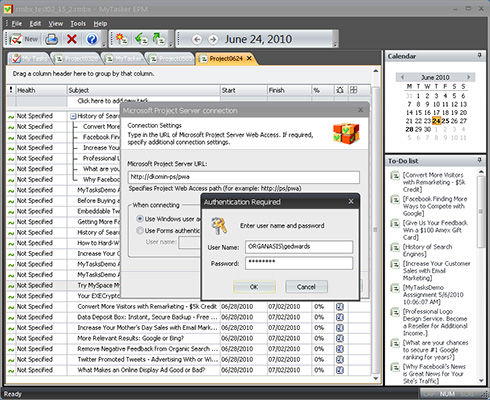This screenshot has width=490, height=400.
Task: Click the bell reminder column header
Action: point(340,90)
